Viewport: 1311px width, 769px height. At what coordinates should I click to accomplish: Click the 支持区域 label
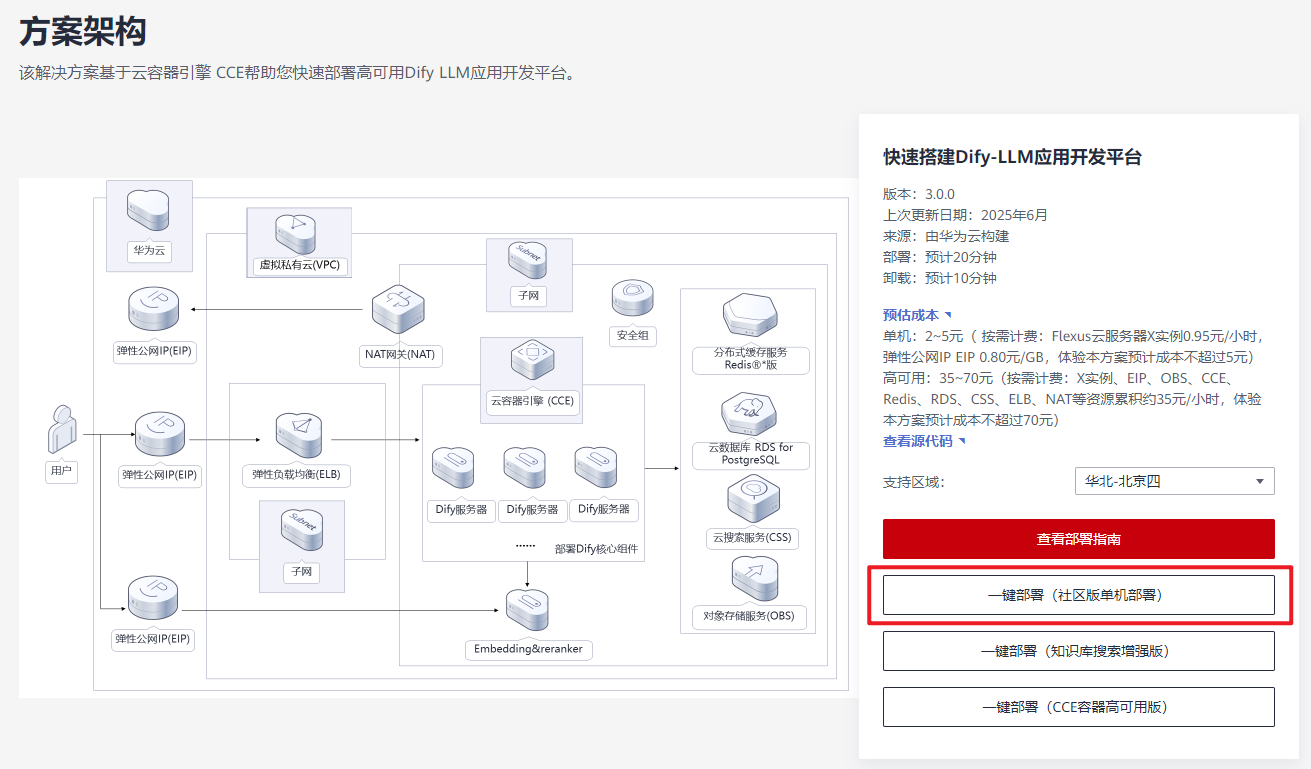(913, 482)
